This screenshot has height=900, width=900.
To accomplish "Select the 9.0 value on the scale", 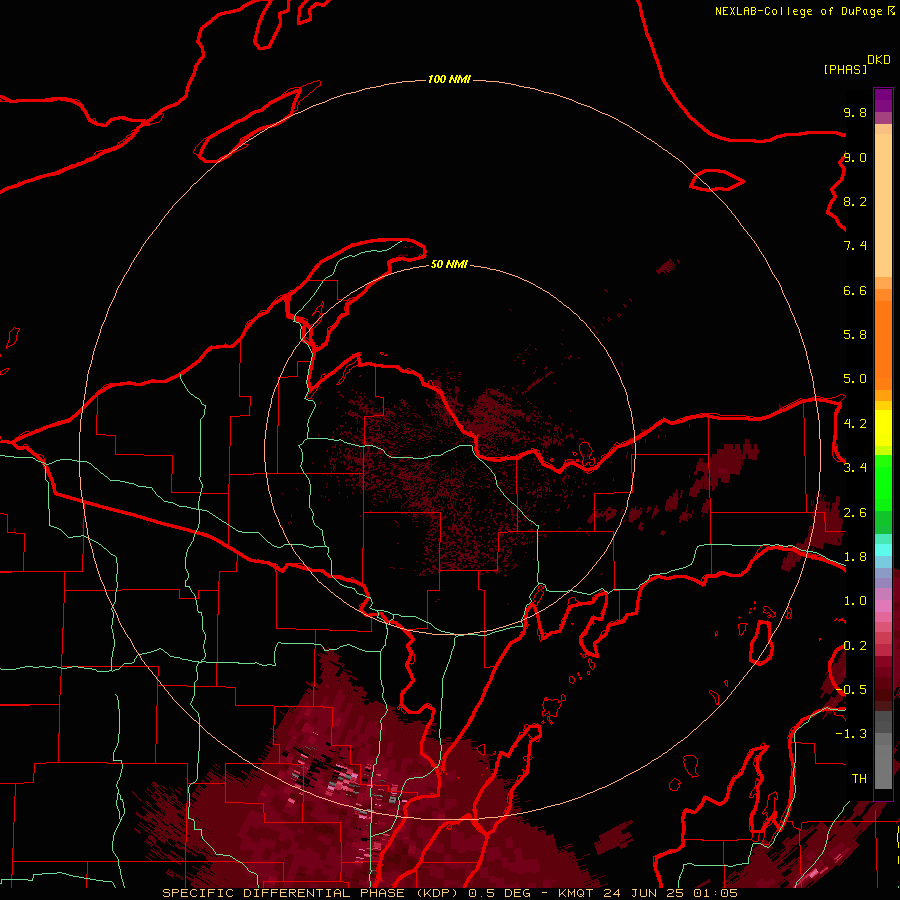I will tap(855, 157).
